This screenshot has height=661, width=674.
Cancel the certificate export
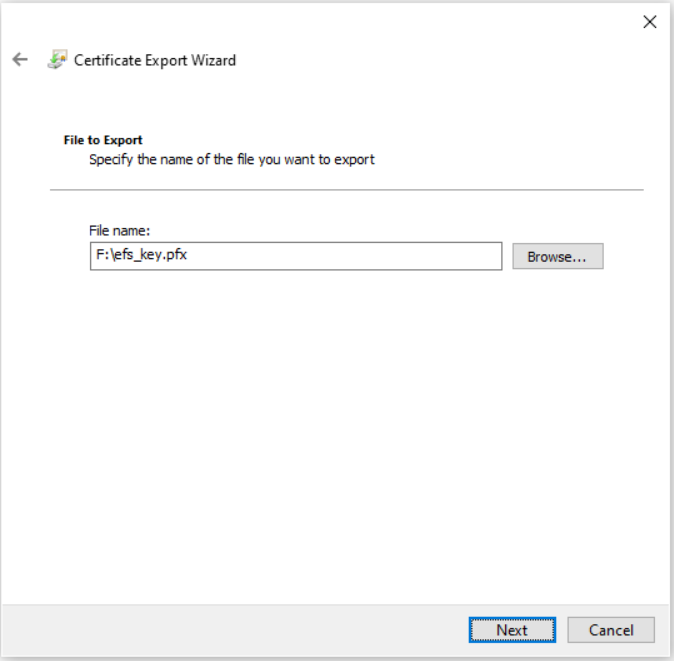[610, 630]
